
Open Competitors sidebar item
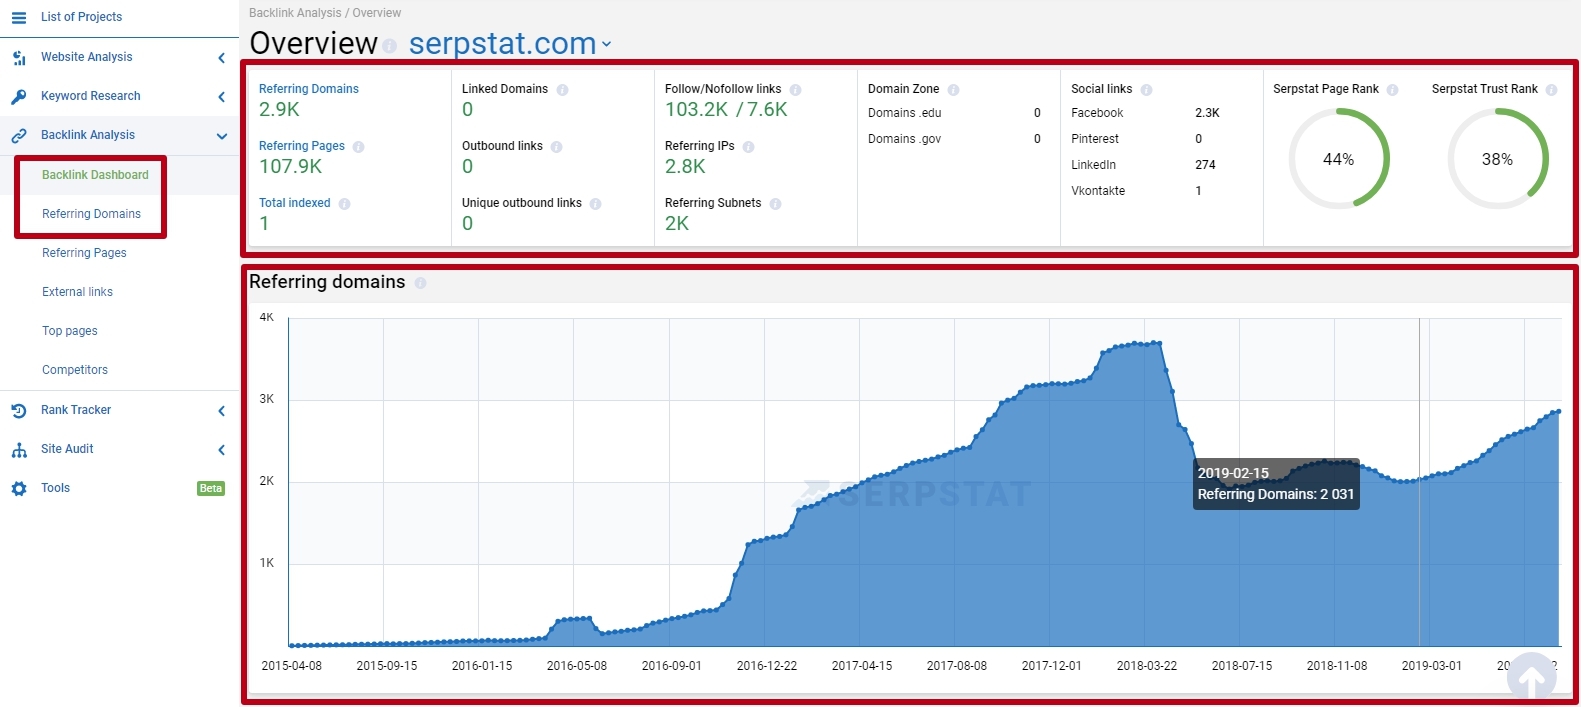click(x=74, y=370)
